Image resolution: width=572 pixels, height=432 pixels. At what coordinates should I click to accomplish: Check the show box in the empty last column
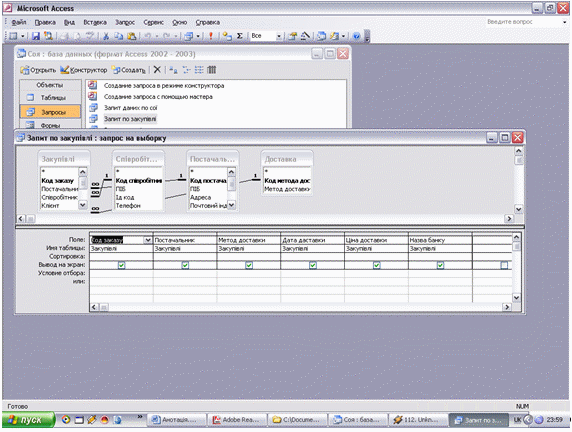[504, 265]
